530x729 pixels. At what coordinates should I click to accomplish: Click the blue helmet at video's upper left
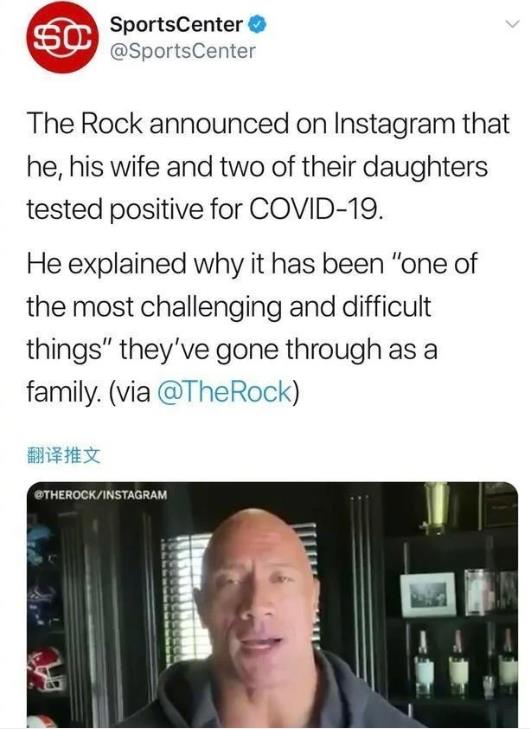(x=40, y=544)
